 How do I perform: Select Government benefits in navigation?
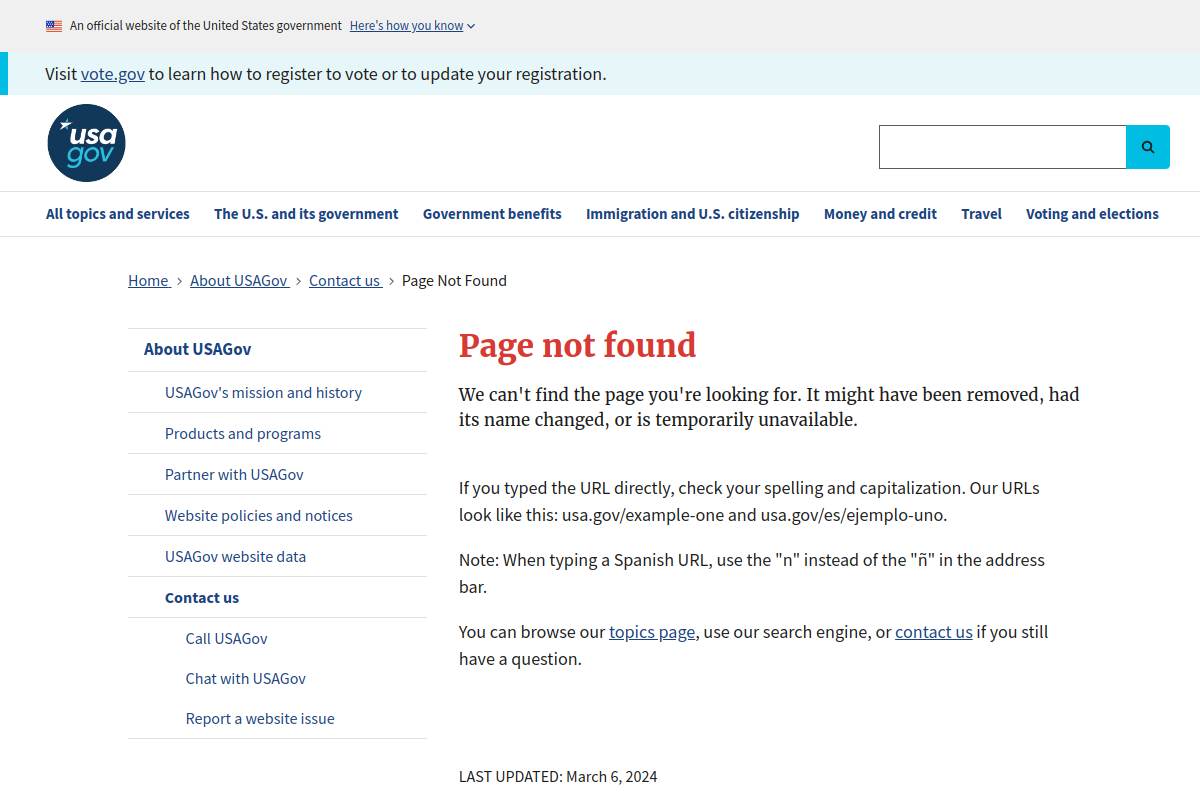pyautogui.click(x=492, y=214)
